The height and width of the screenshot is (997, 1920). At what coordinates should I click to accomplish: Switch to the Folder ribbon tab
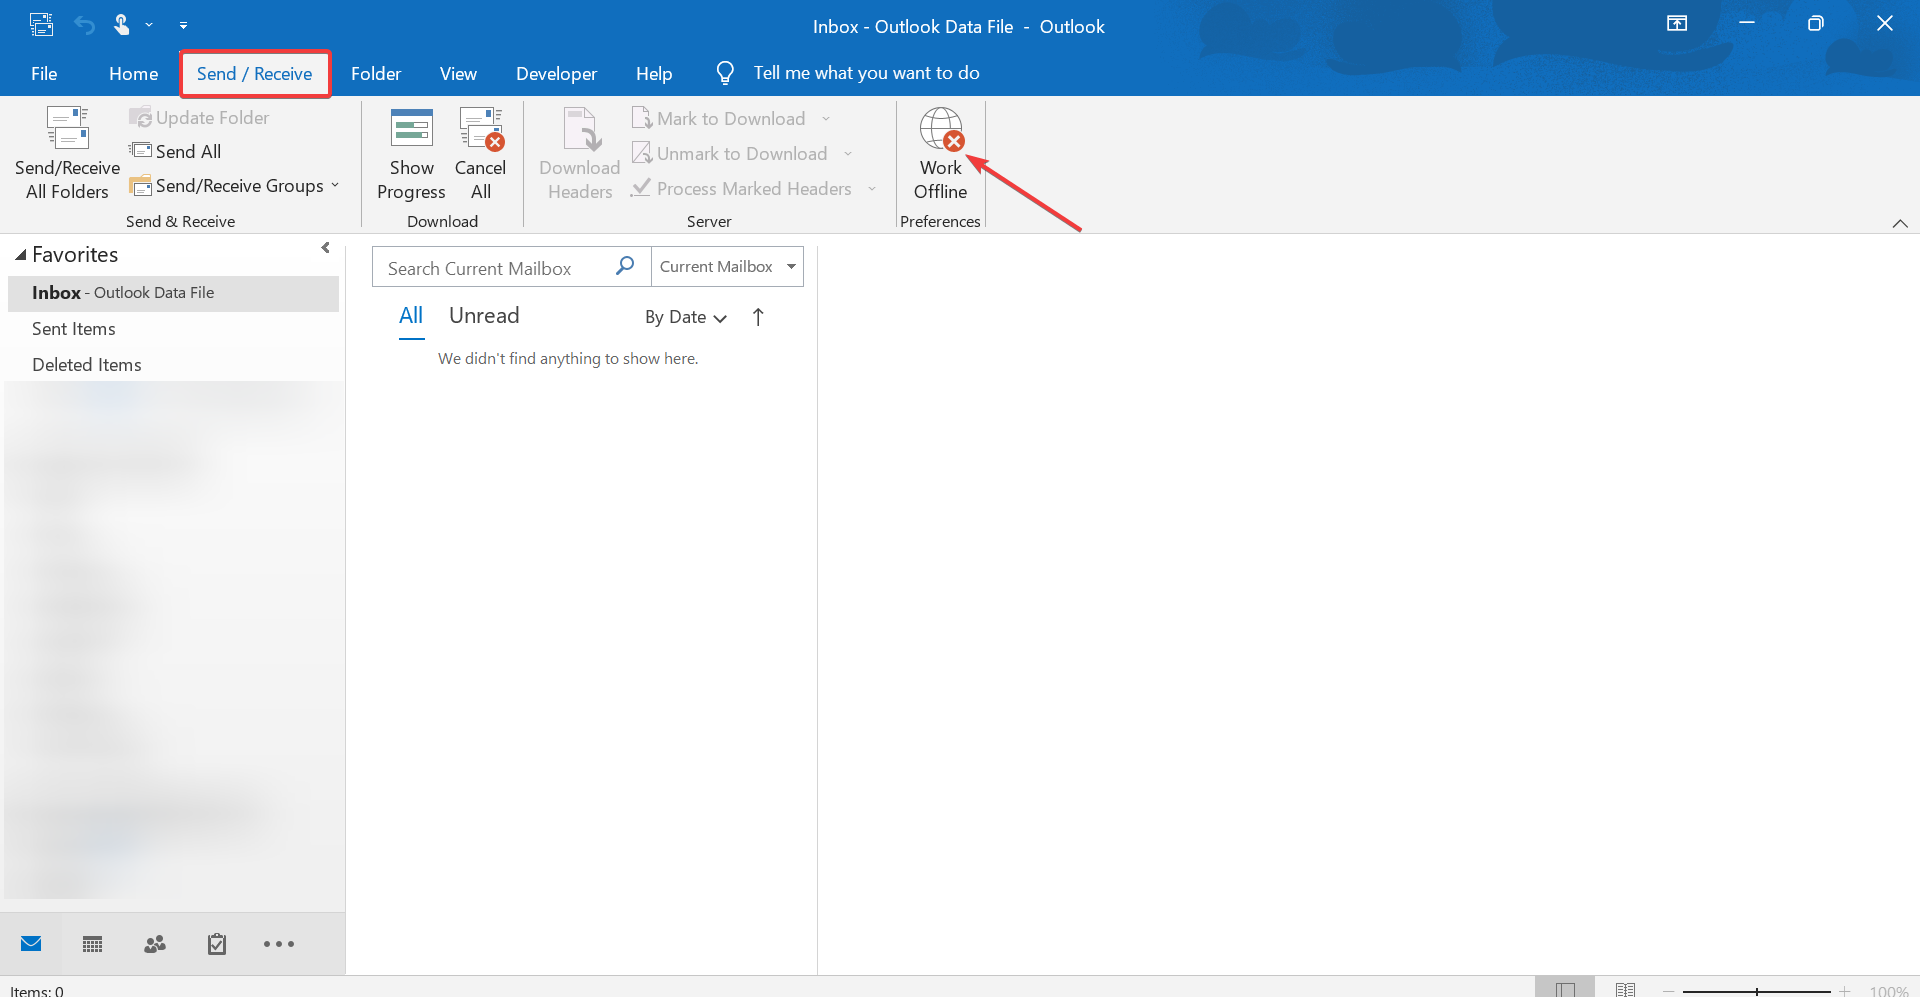pyautogui.click(x=376, y=74)
